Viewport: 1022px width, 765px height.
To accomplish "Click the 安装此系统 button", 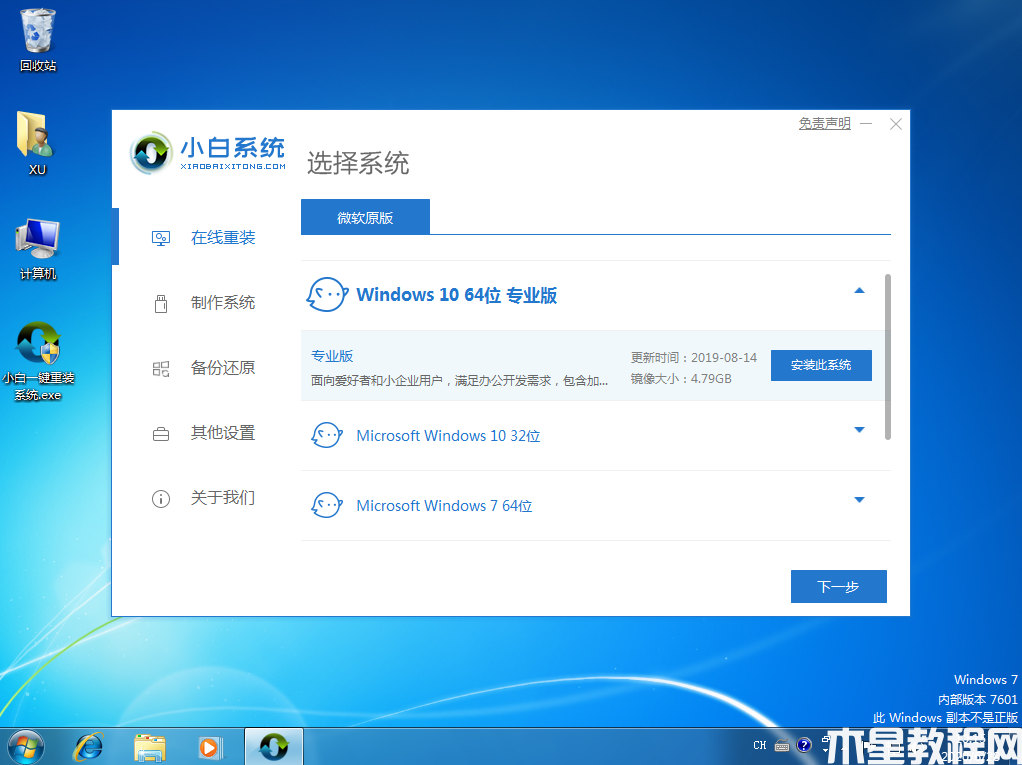I will (821, 365).
